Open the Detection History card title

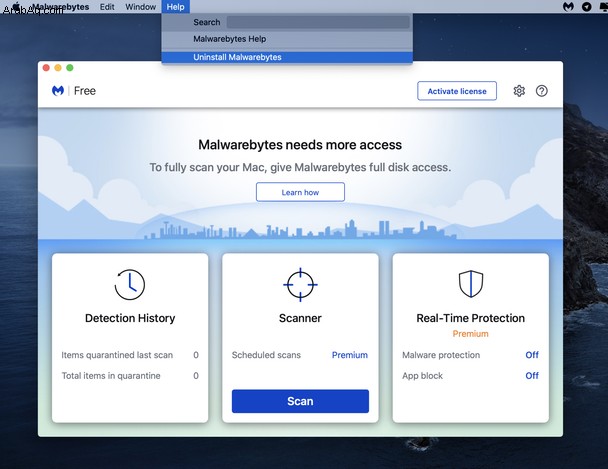[x=130, y=318]
